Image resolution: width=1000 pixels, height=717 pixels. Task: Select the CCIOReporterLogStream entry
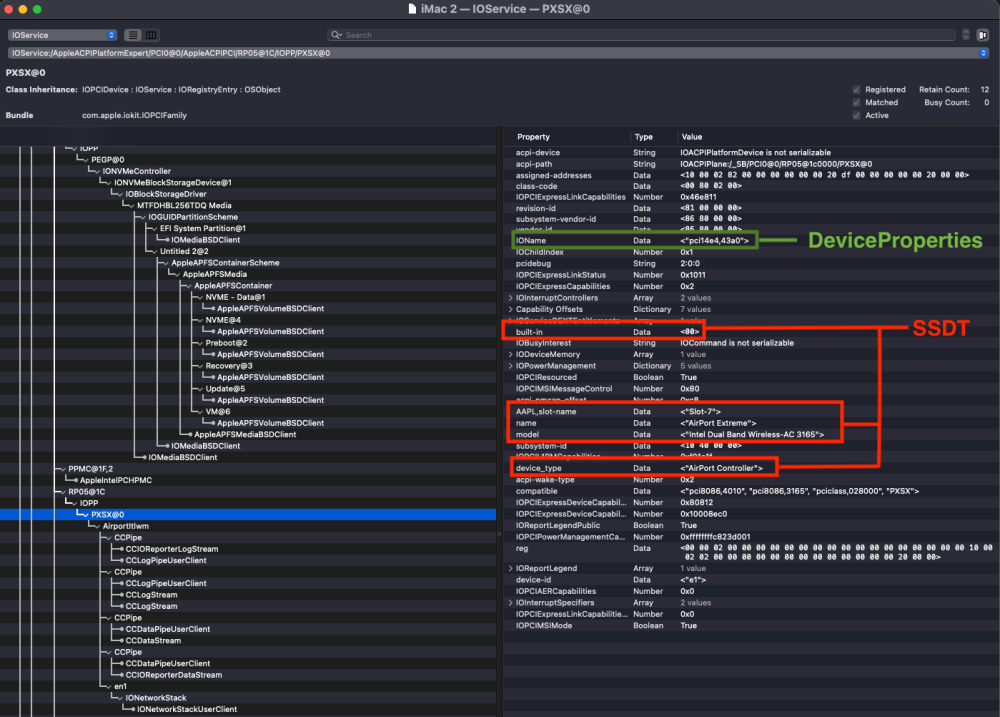(172, 549)
